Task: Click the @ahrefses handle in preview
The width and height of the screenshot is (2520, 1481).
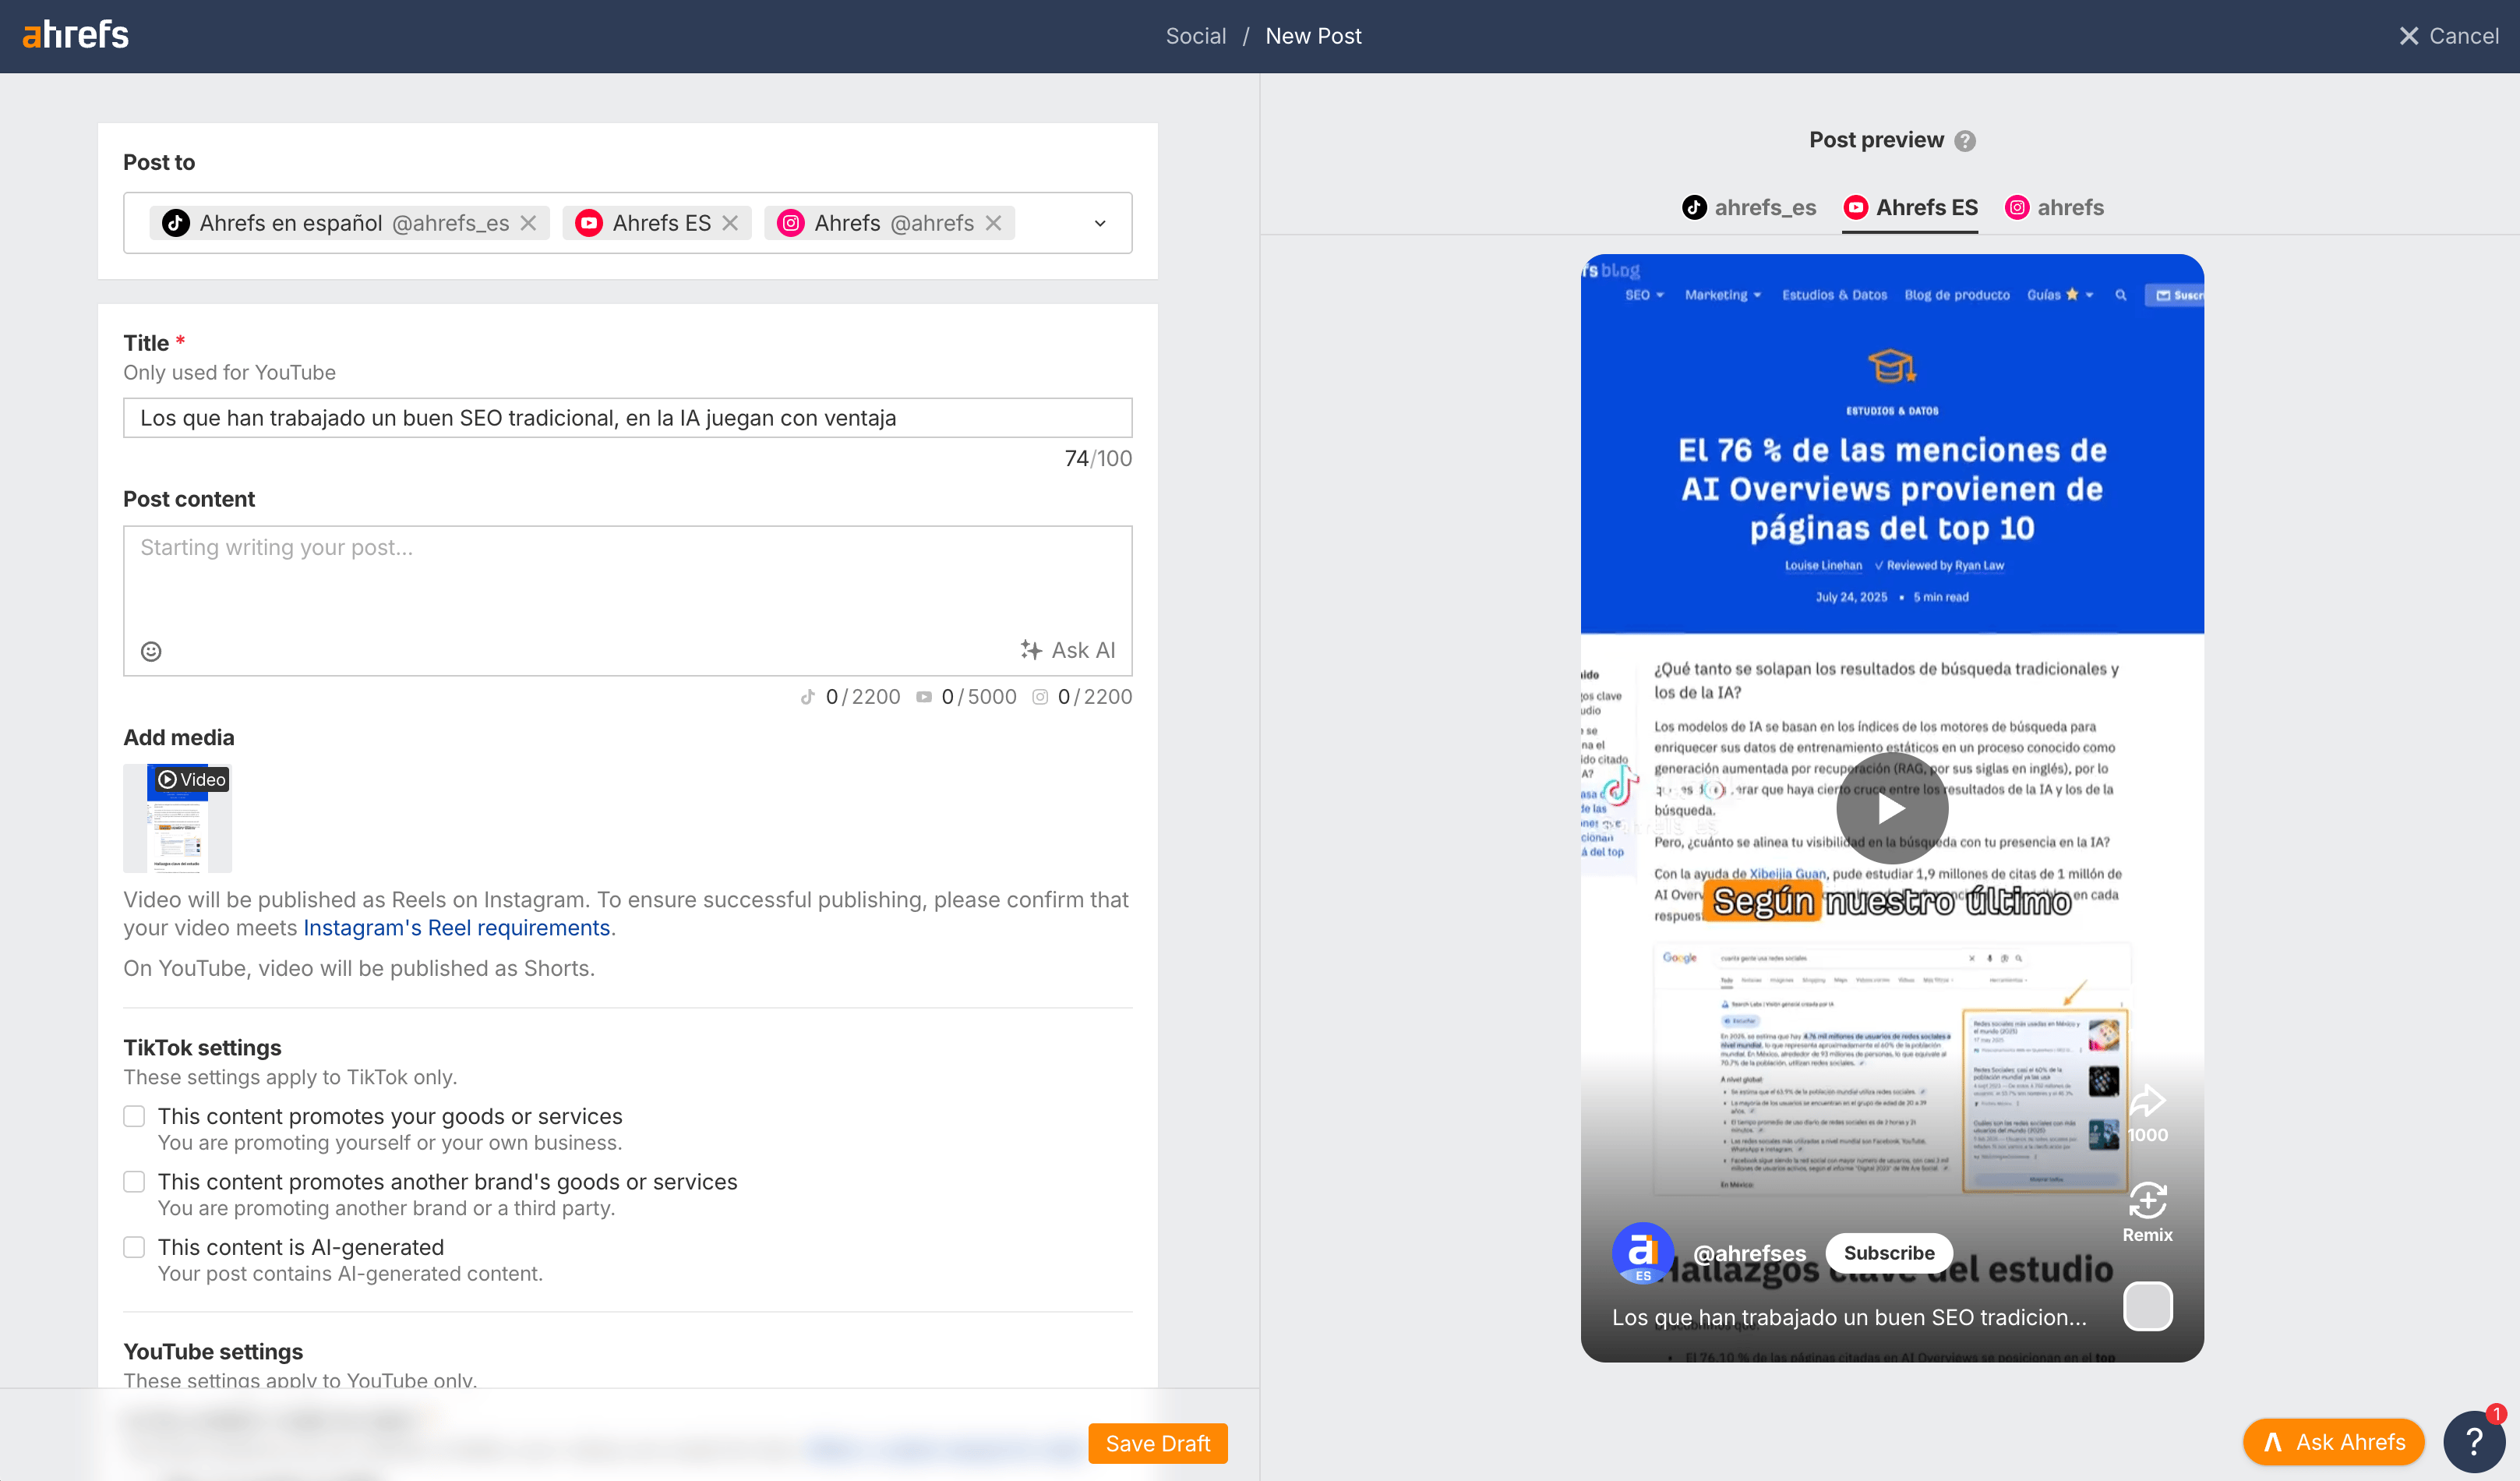Action: [x=1750, y=1253]
